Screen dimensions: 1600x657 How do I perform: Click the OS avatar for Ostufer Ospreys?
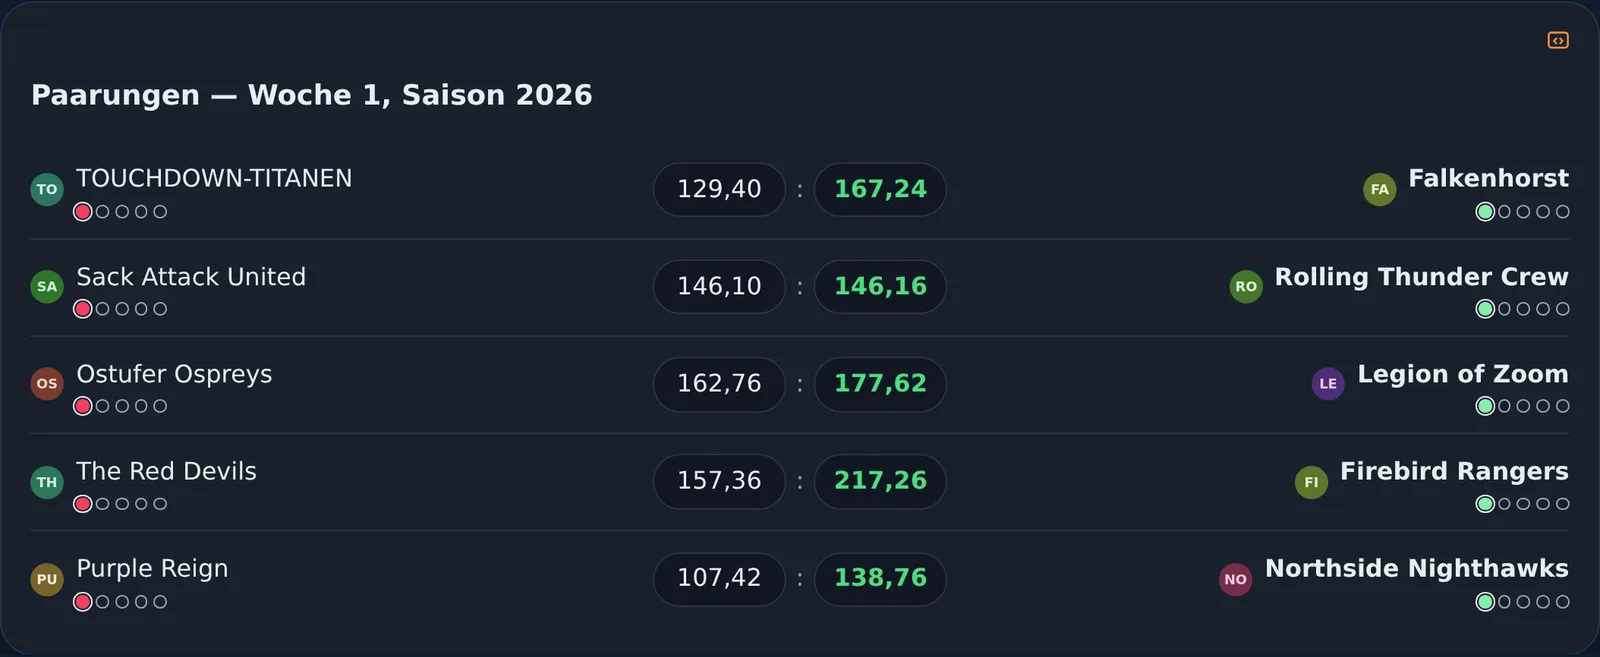(47, 383)
